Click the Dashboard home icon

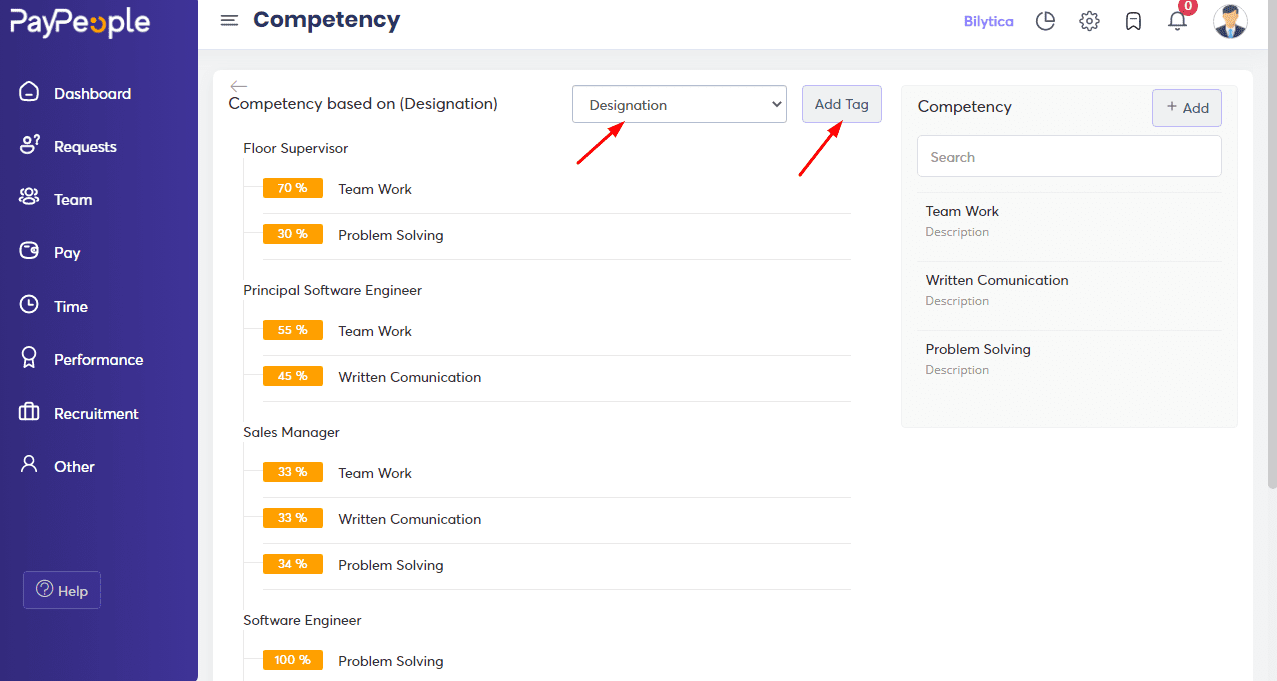pos(29,92)
